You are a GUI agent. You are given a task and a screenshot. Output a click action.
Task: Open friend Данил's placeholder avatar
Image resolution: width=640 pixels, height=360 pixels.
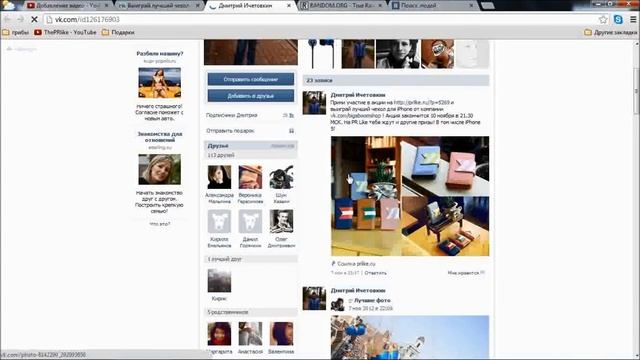250,221
